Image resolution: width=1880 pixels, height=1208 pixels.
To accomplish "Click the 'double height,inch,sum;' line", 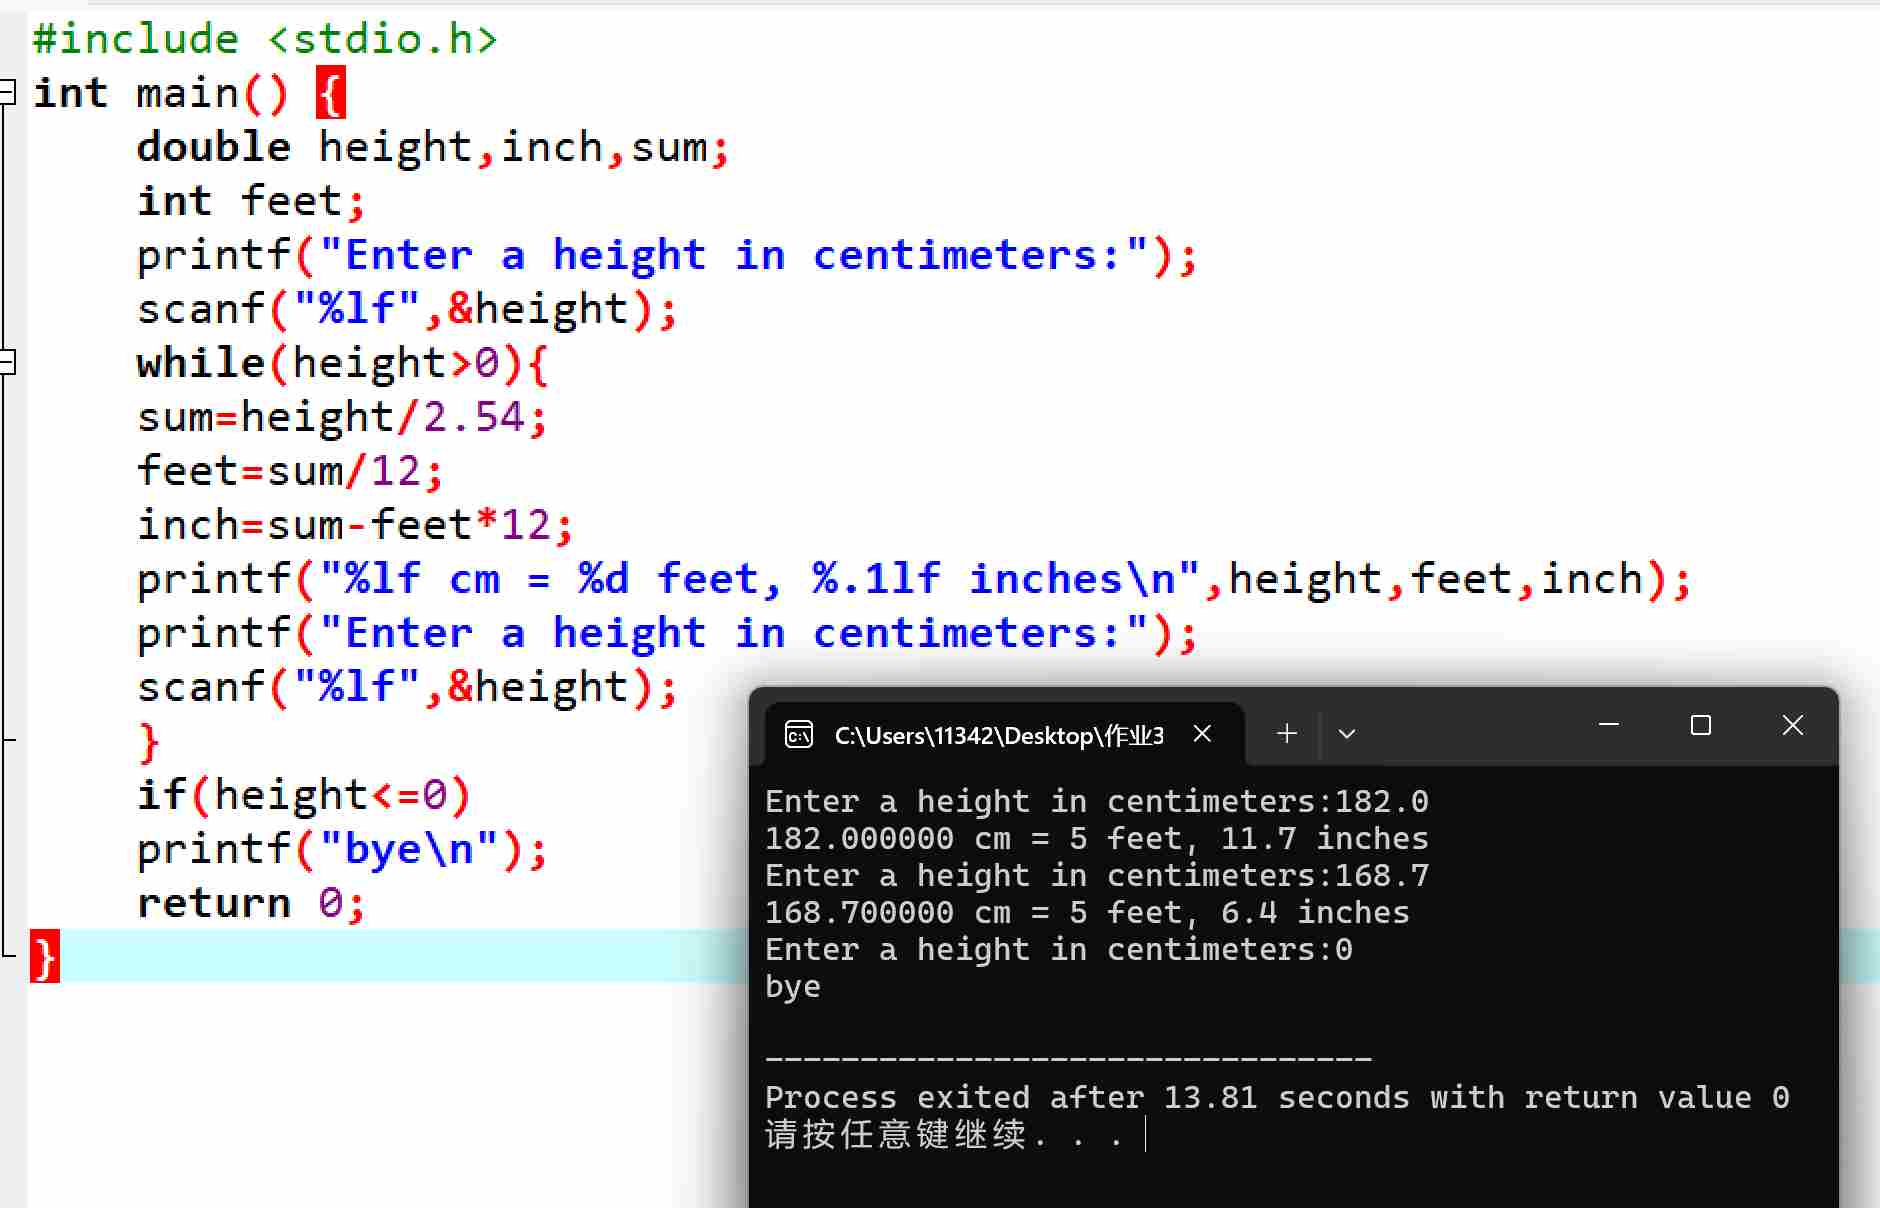I will (x=433, y=147).
